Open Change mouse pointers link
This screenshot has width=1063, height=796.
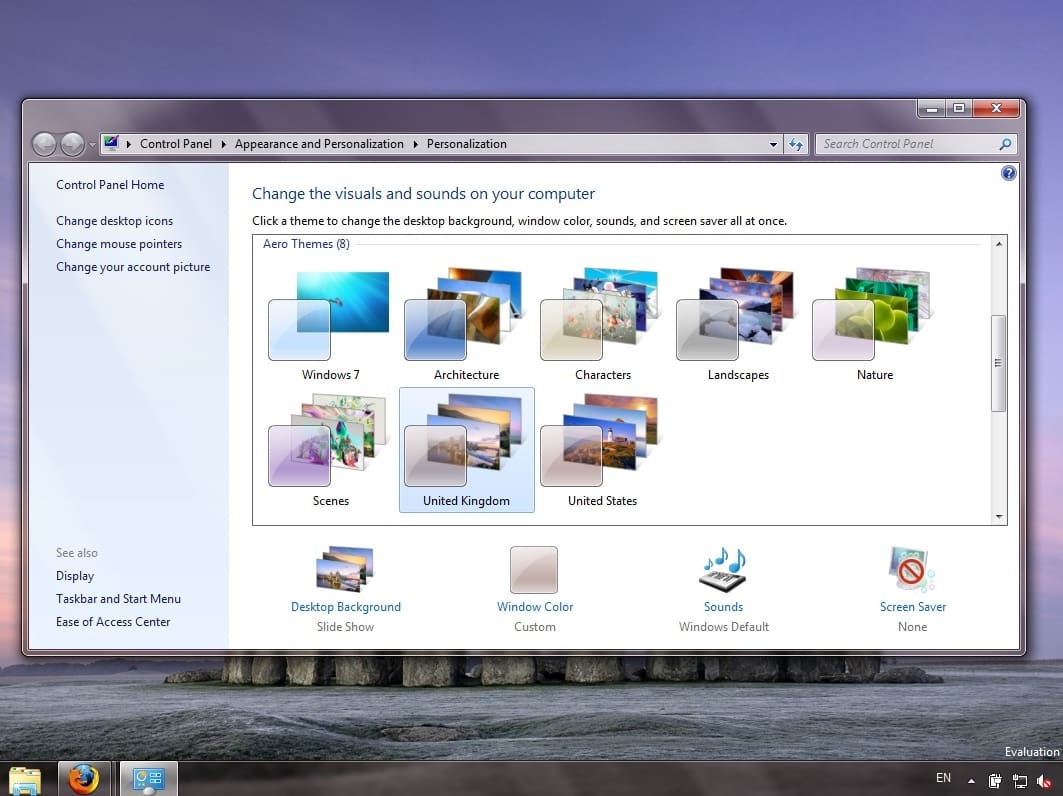(119, 244)
